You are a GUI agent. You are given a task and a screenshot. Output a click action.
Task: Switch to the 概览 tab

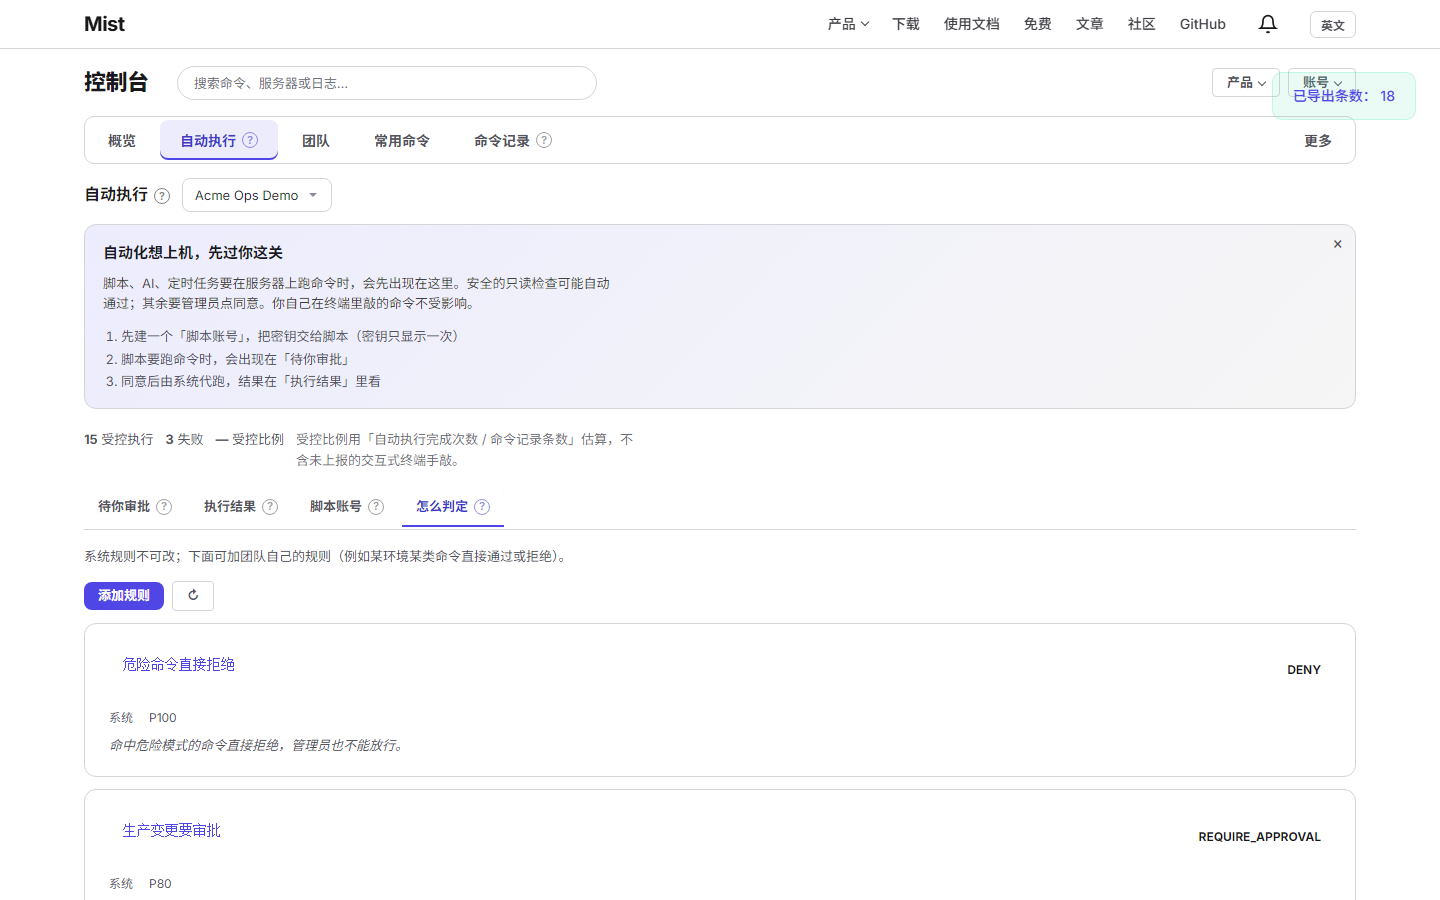click(122, 141)
